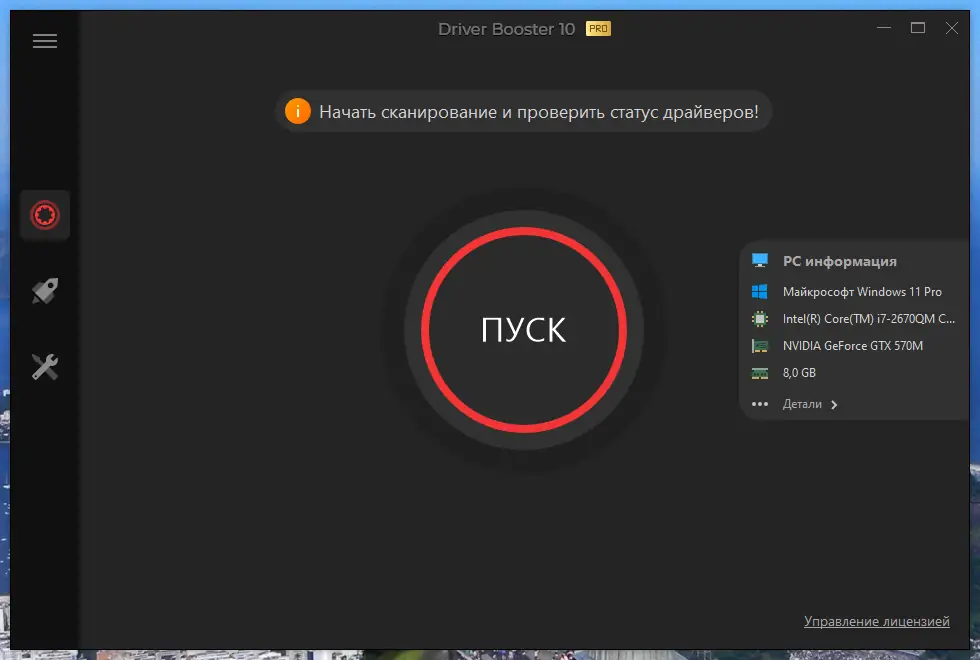Click the orange info icon
The width and height of the screenshot is (980, 660).
pos(298,111)
